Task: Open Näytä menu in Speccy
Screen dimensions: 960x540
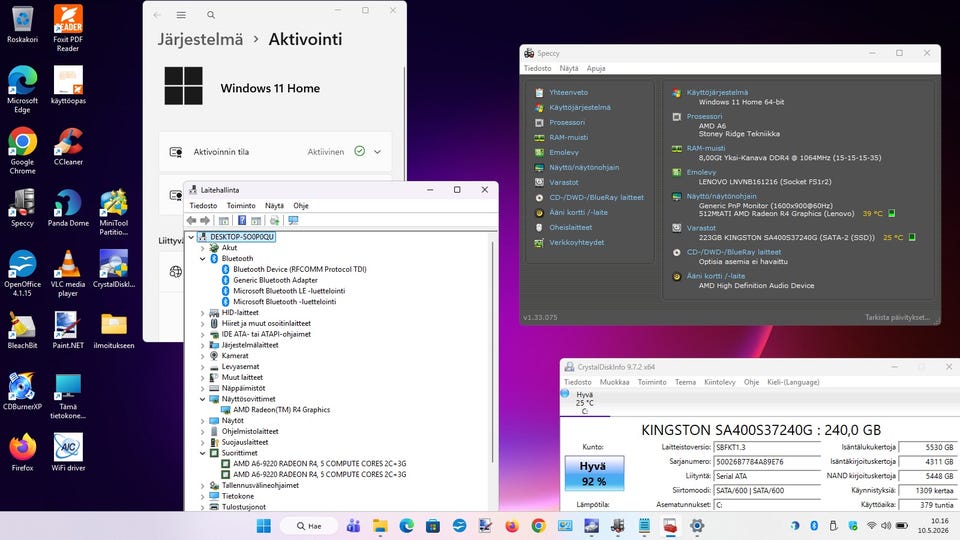Action: click(x=569, y=69)
